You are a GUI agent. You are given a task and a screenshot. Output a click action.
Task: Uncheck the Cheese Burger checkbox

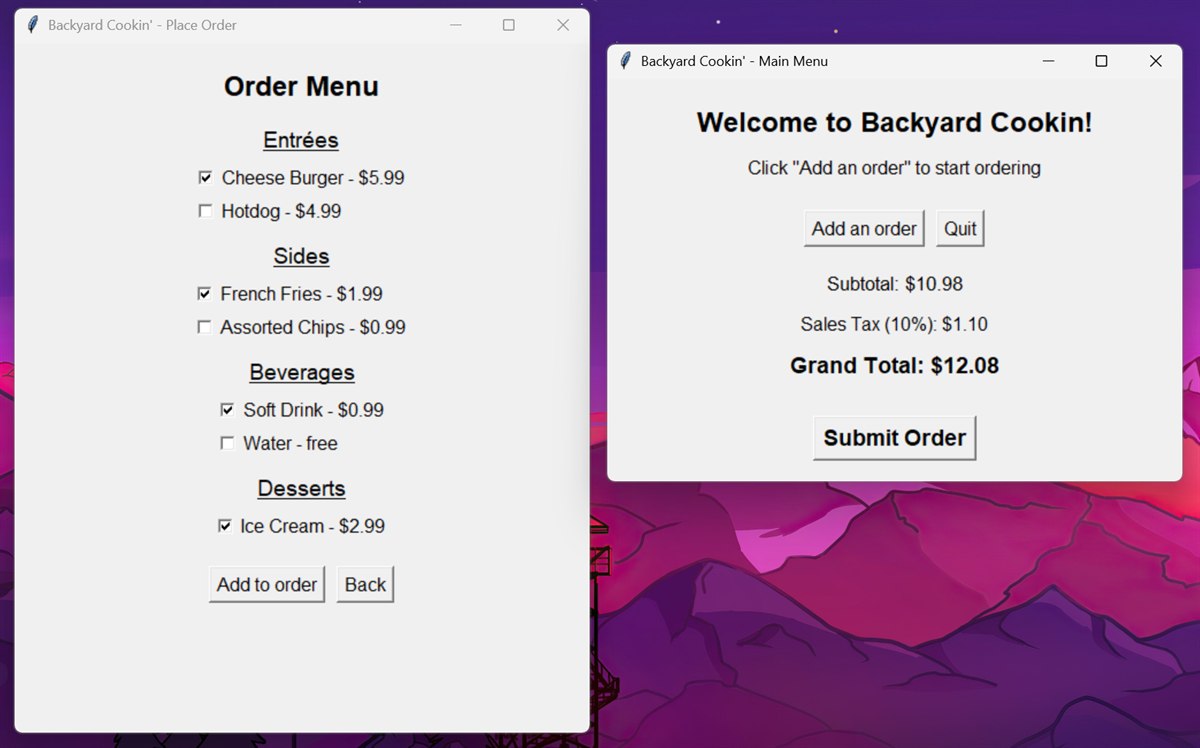(205, 178)
